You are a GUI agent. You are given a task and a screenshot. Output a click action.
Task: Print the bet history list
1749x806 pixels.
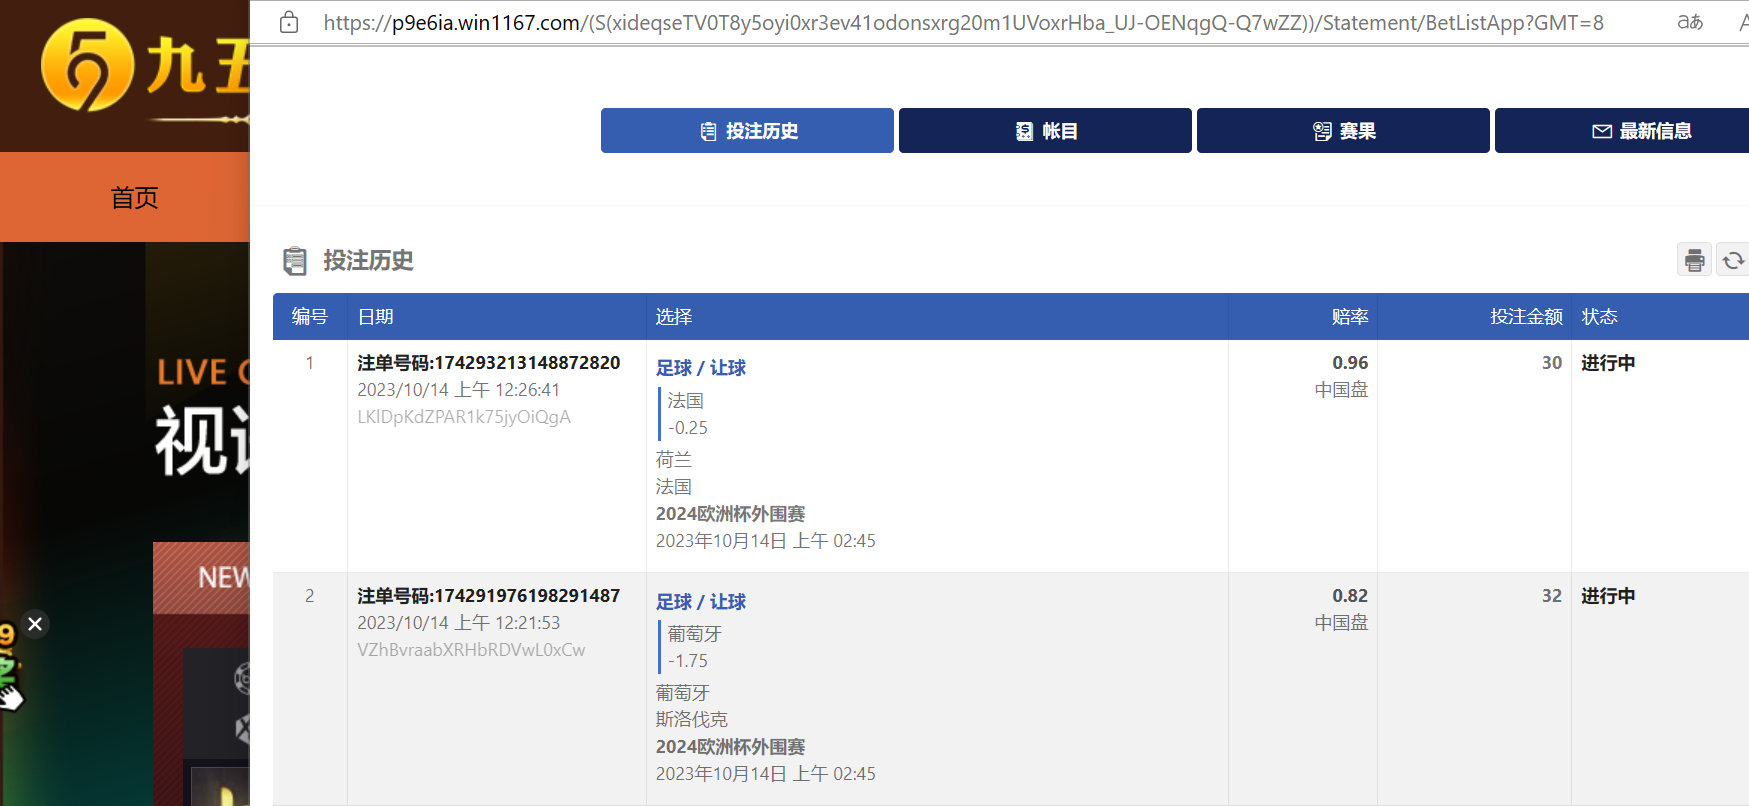coord(1694,260)
